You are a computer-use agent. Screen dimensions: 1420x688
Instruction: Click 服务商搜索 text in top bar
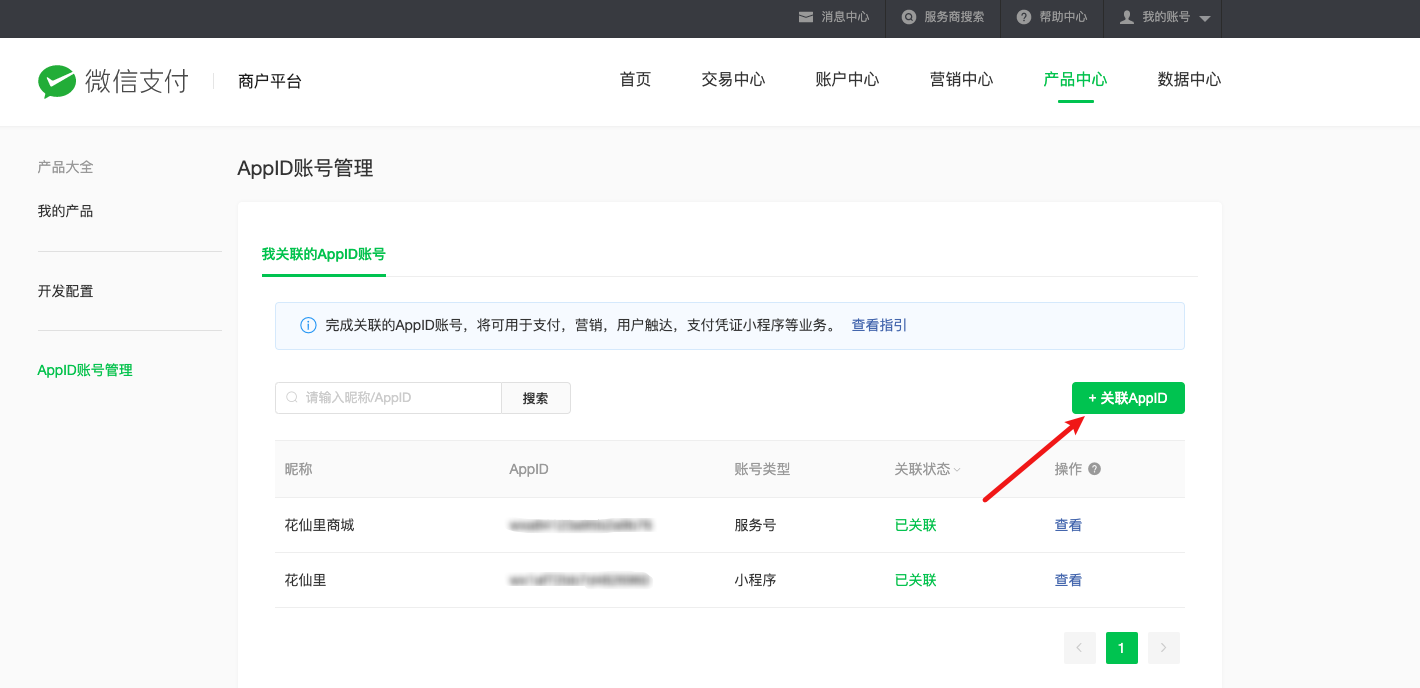coord(954,17)
